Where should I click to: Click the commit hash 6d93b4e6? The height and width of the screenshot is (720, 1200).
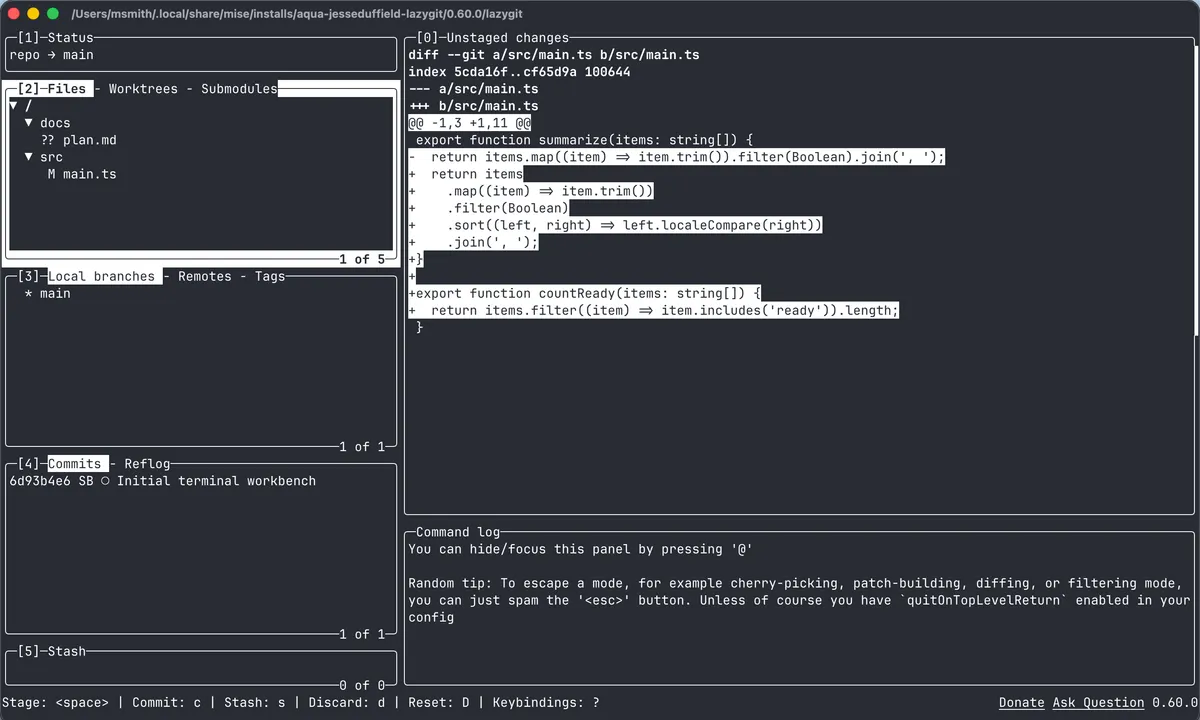point(40,481)
